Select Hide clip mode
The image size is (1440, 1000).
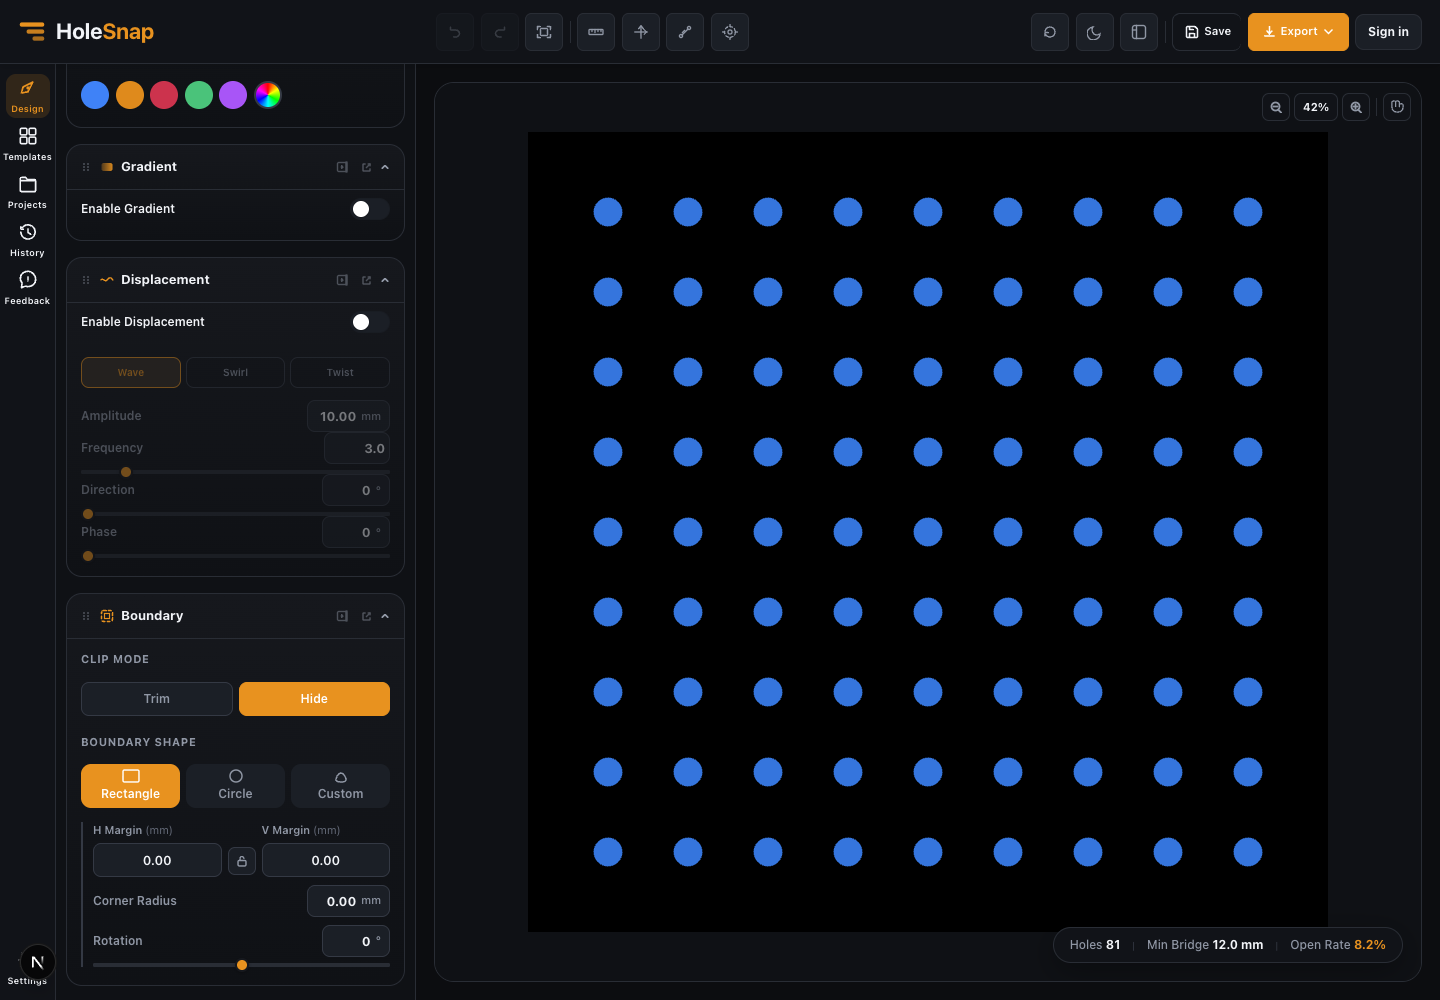[314, 699]
